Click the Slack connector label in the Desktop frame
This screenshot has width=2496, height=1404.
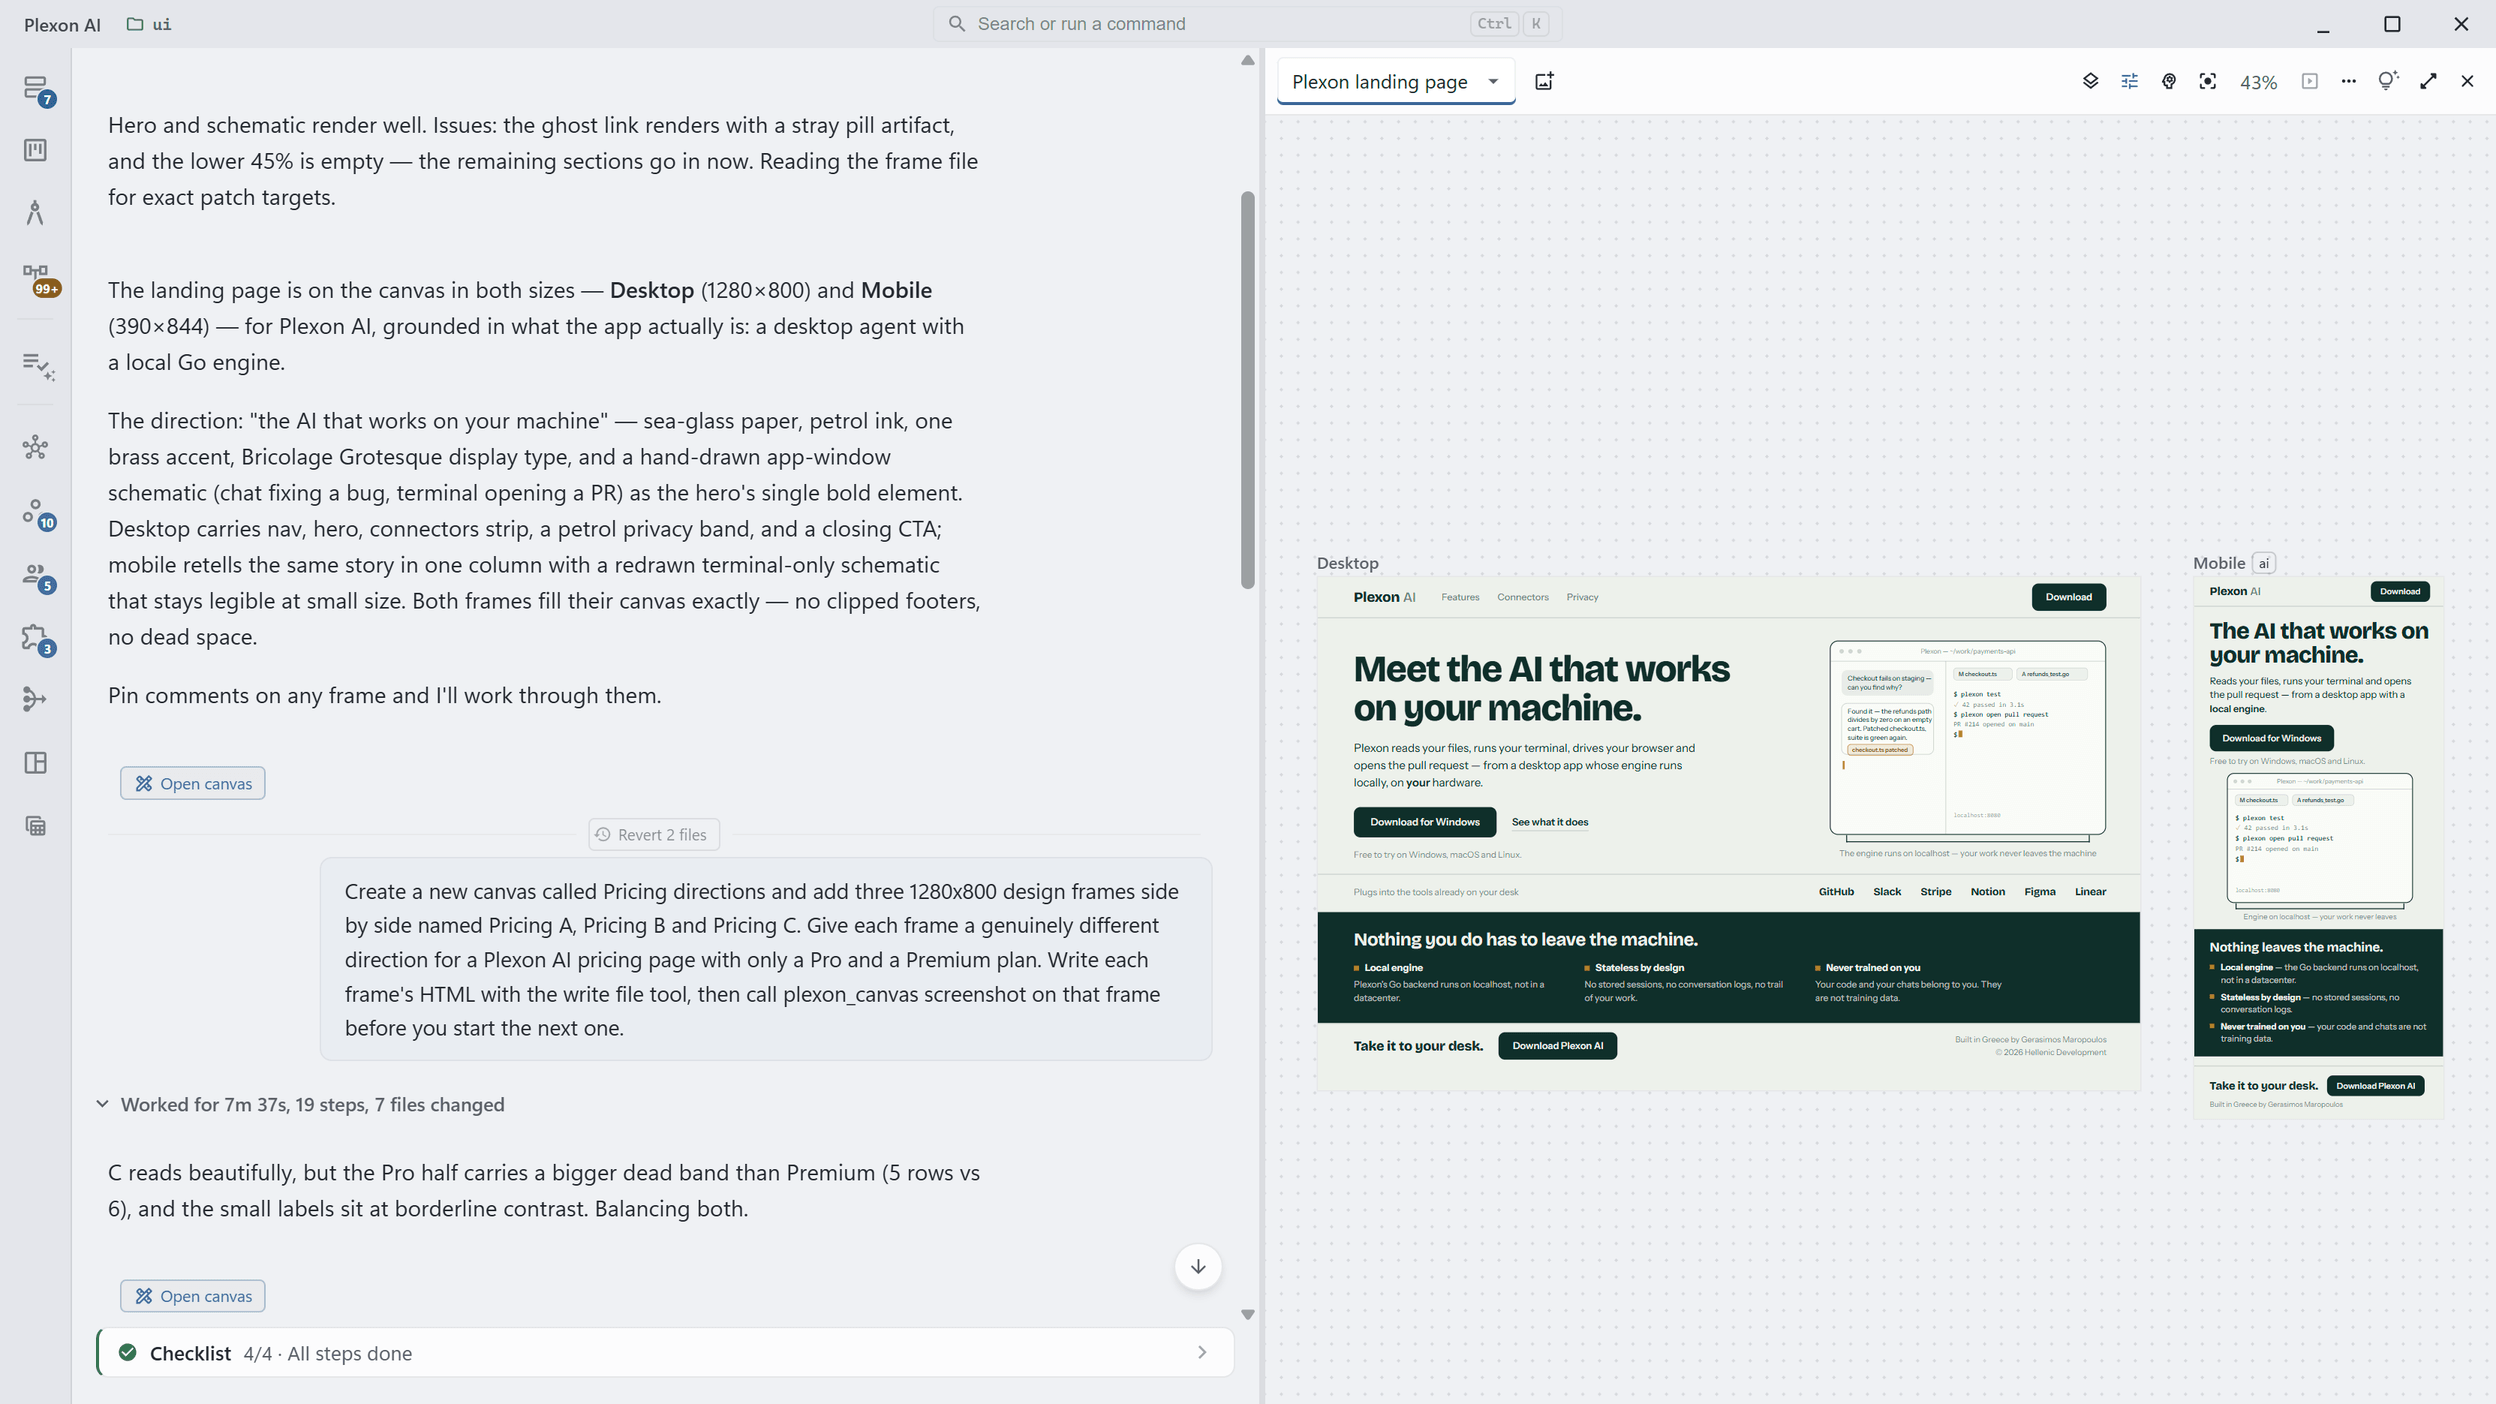point(1886,892)
